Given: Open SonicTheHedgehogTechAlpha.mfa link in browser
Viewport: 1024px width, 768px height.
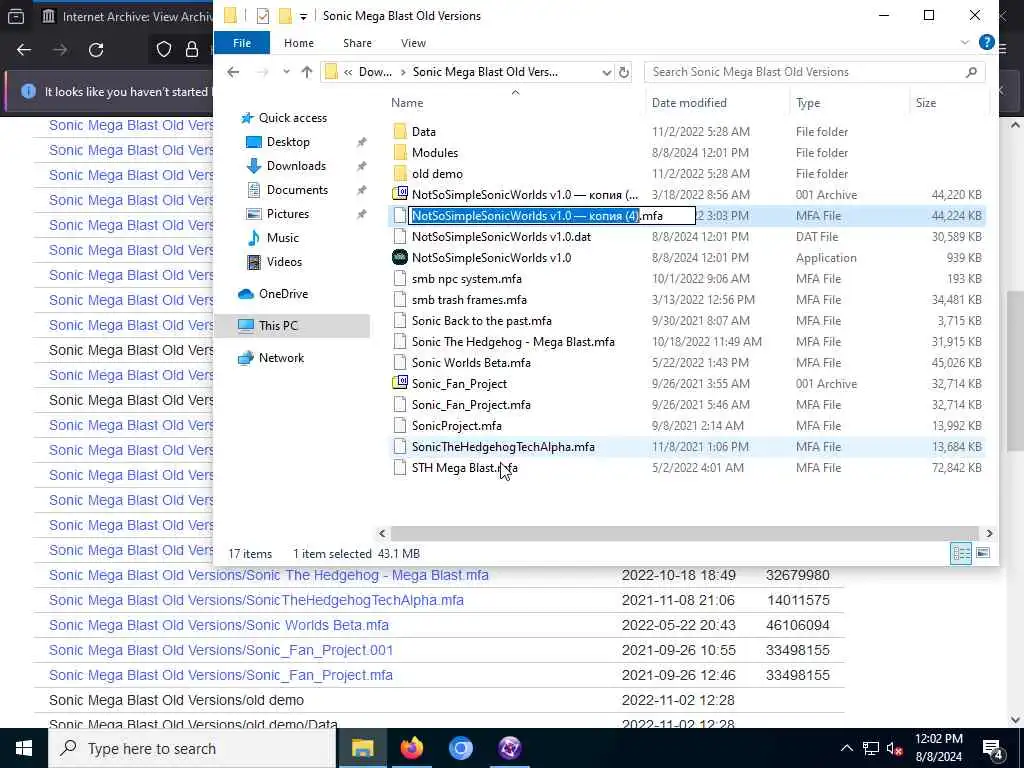Looking at the screenshot, I should 256,600.
